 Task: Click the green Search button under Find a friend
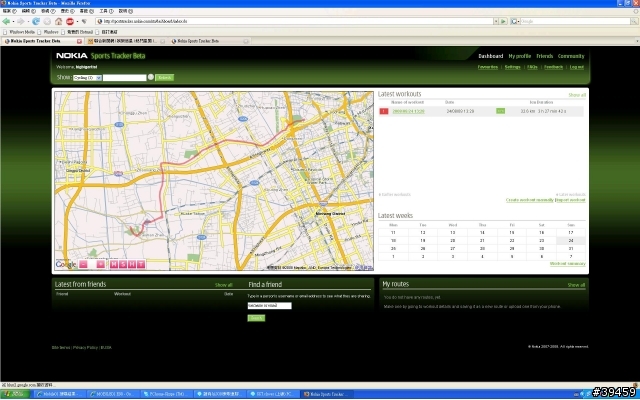tap(256, 318)
